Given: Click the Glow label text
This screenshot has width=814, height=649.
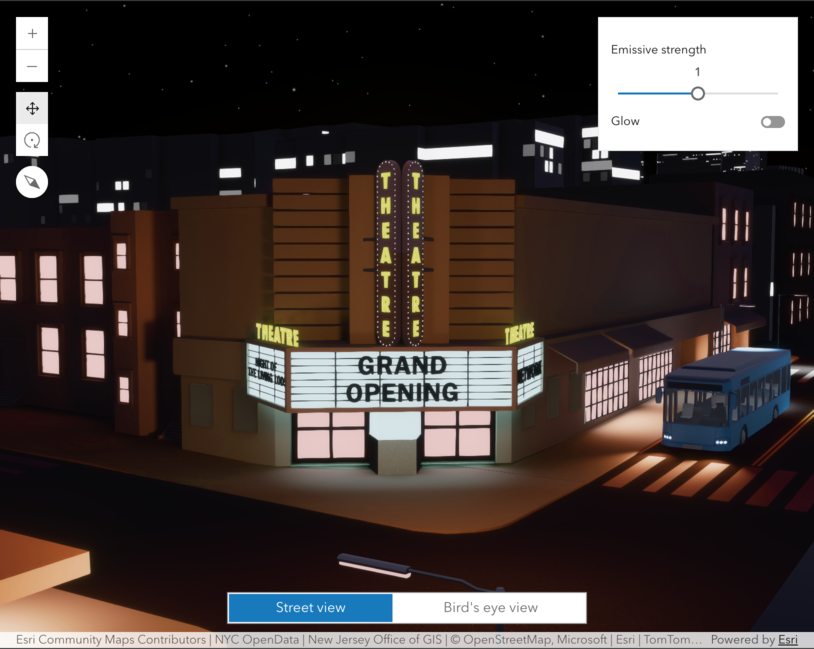Looking at the screenshot, I should pos(625,121).
